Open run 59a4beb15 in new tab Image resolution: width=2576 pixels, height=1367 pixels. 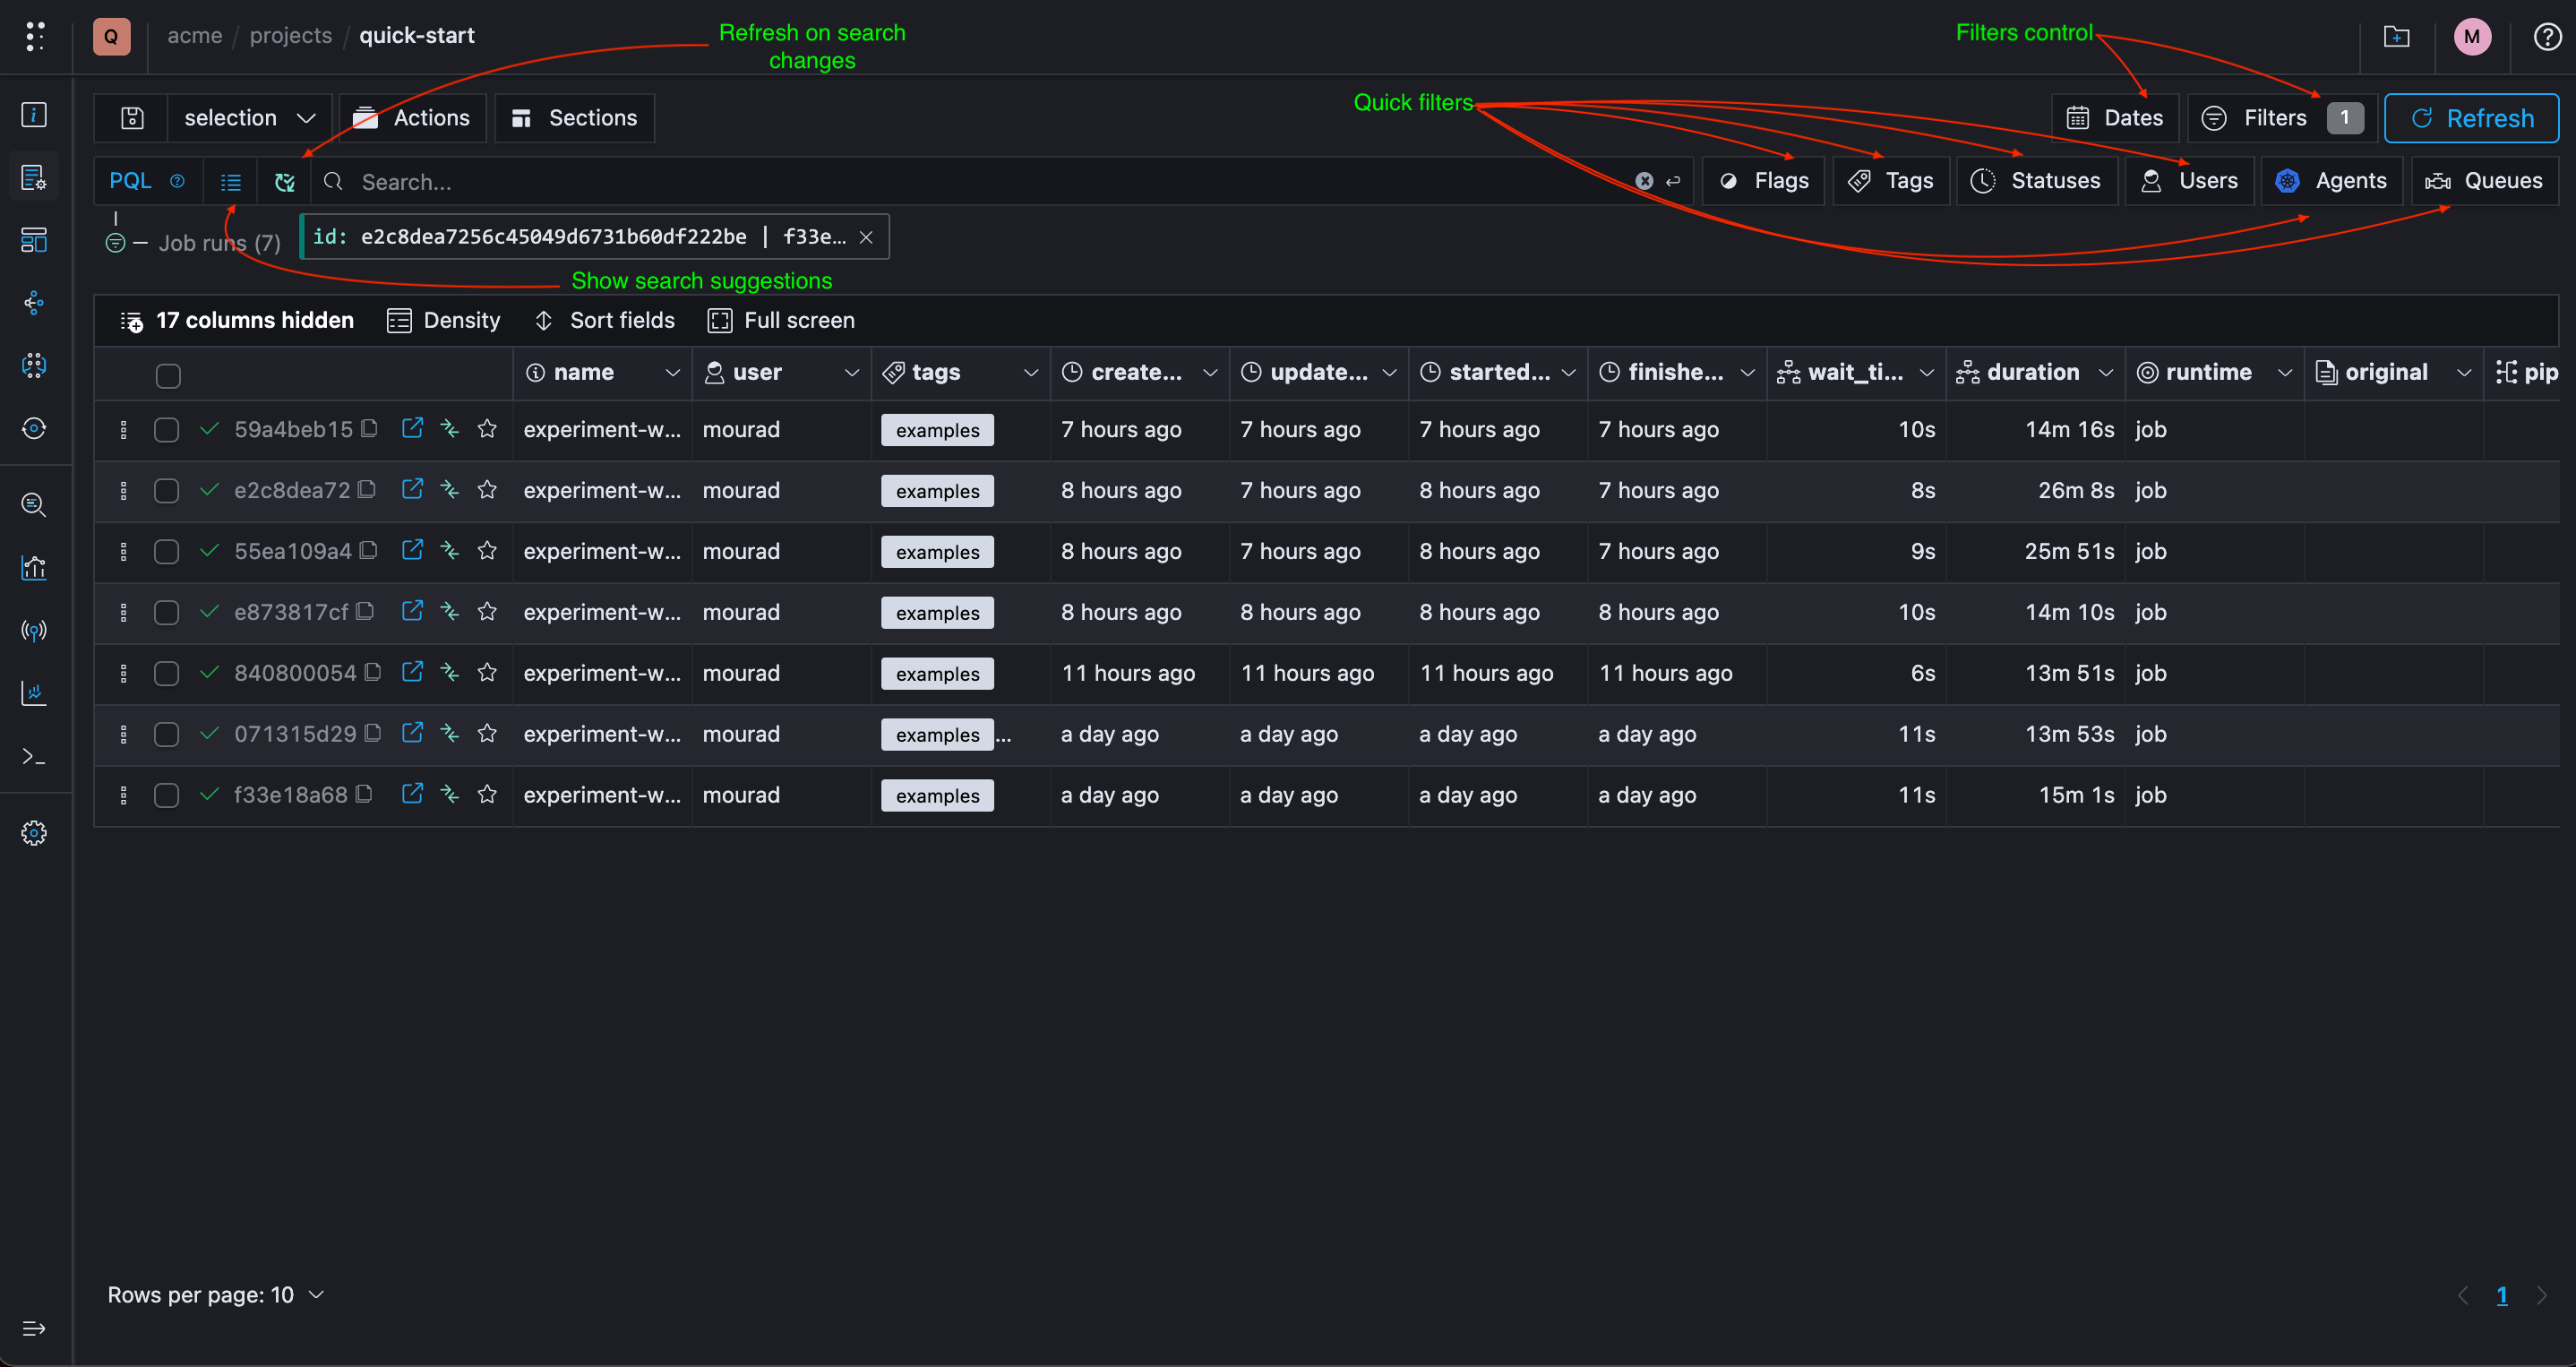(412, 429)
